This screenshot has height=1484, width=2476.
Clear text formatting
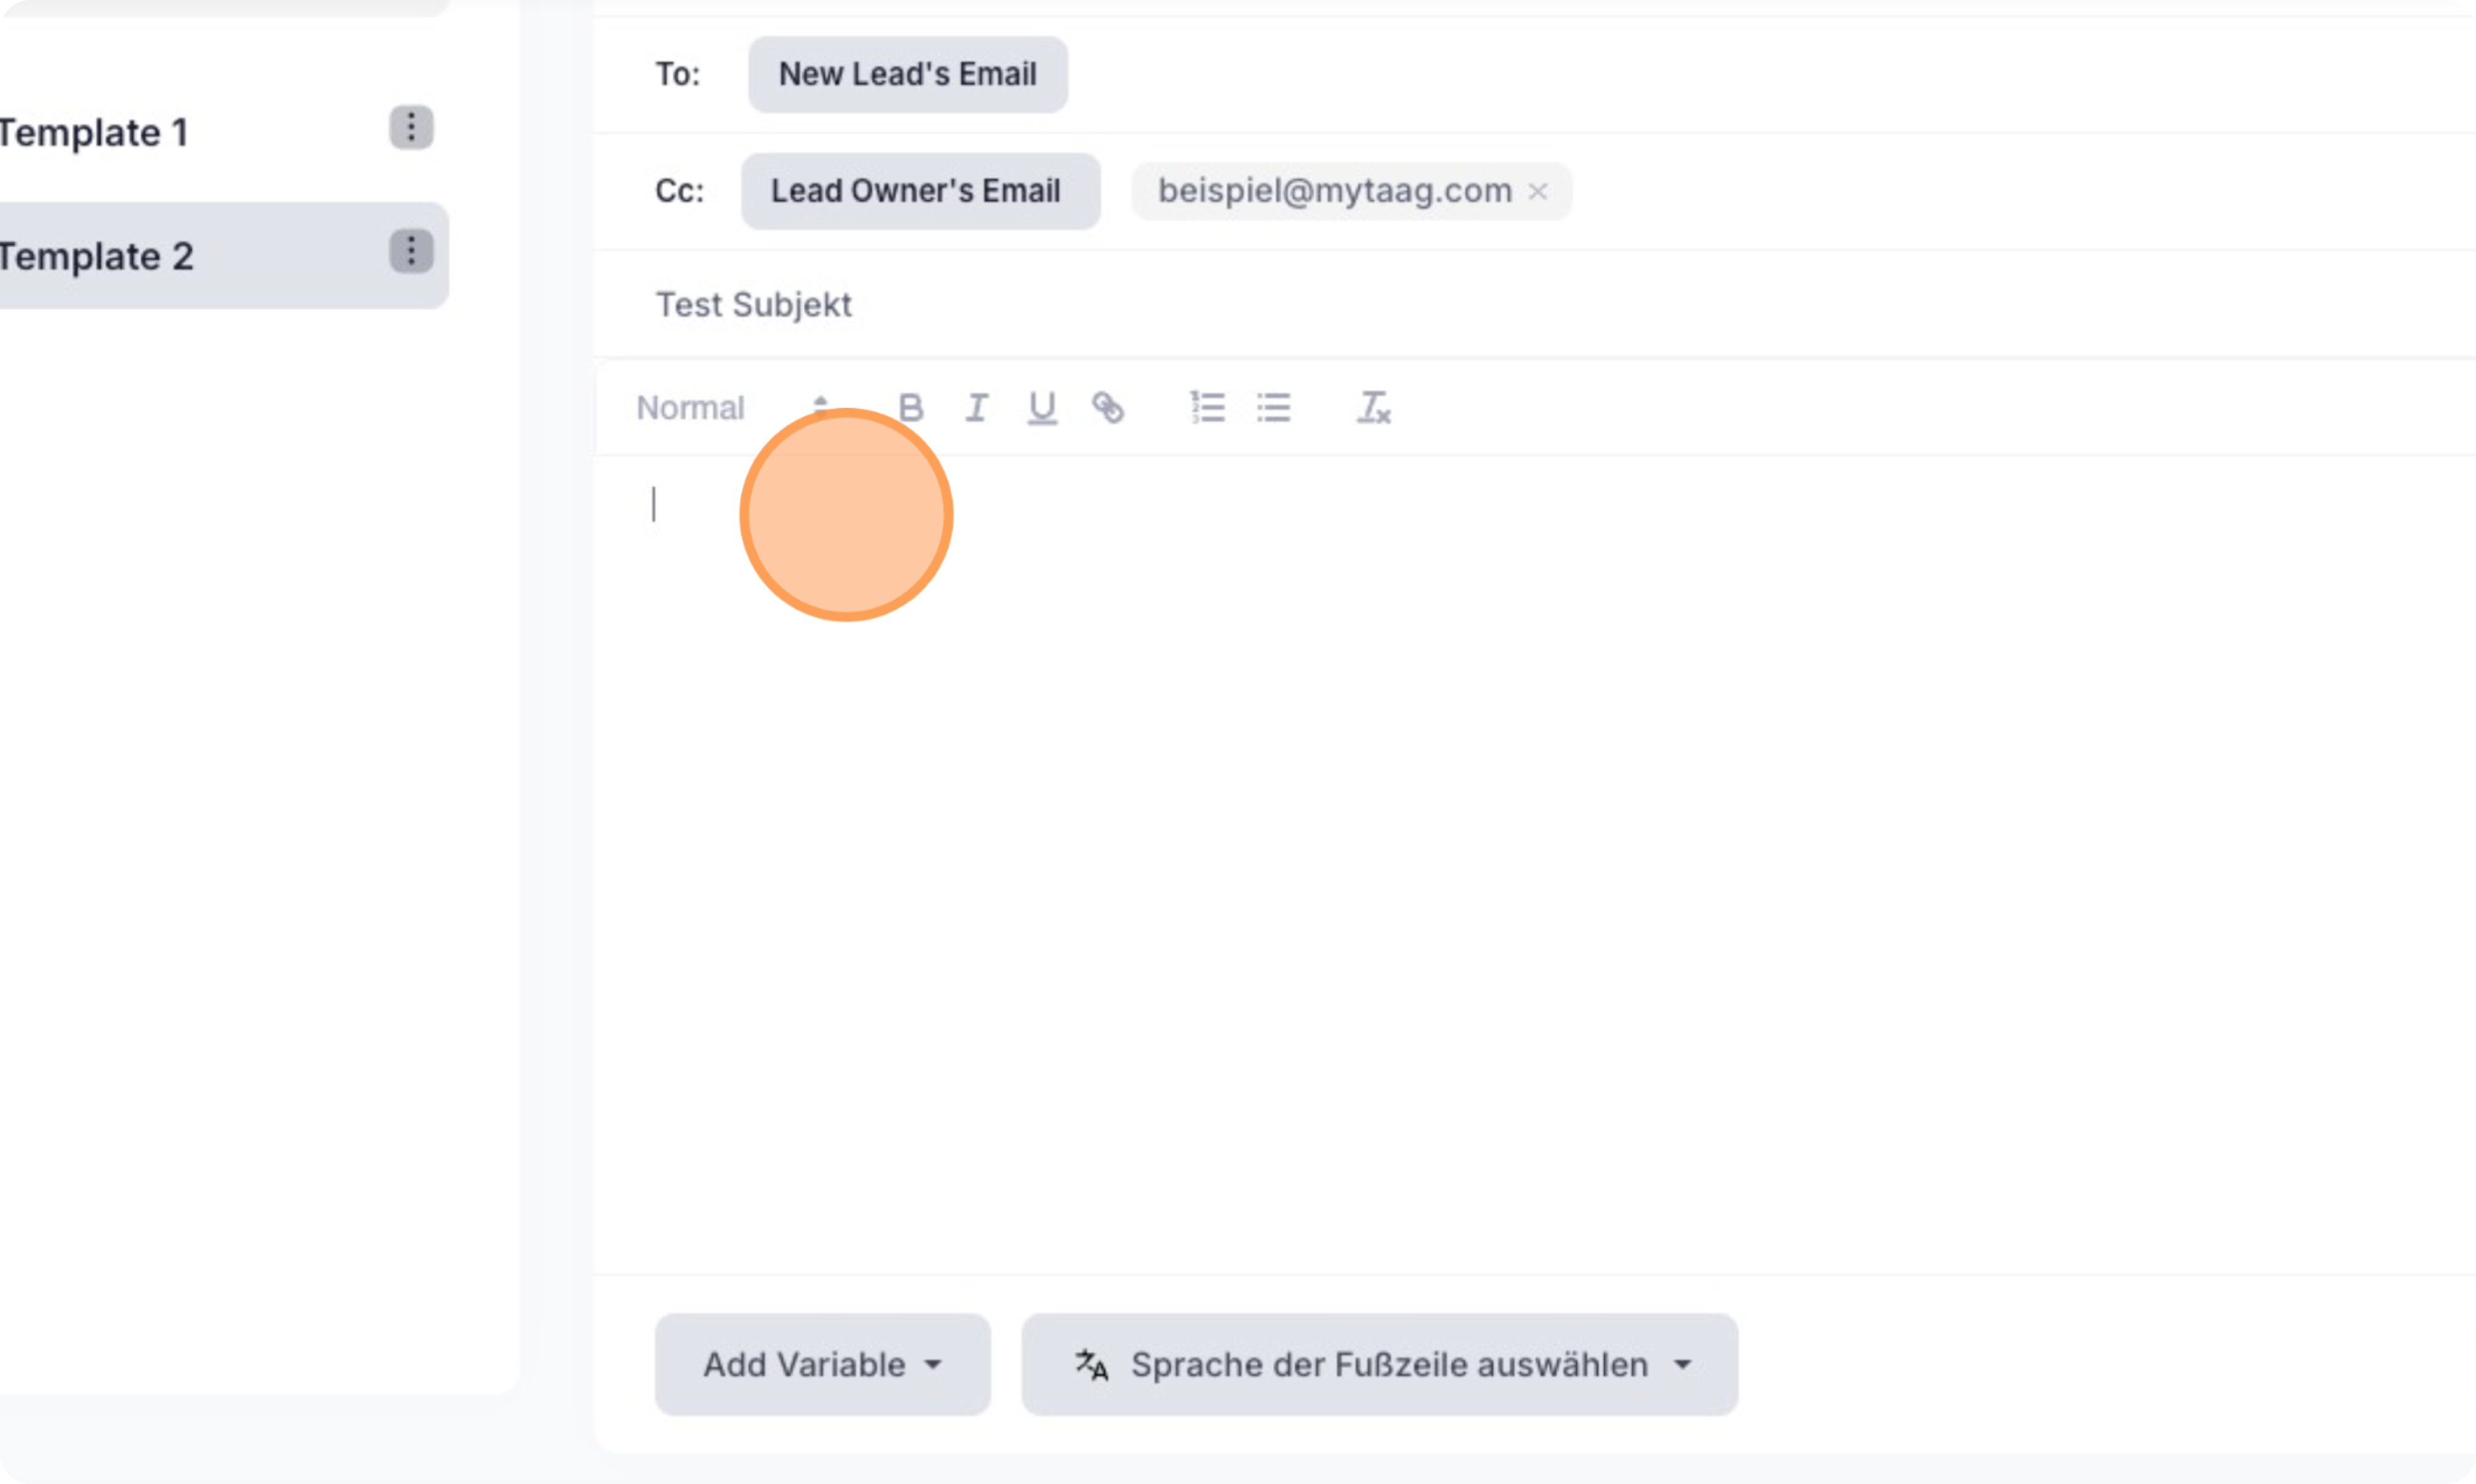1373,407
